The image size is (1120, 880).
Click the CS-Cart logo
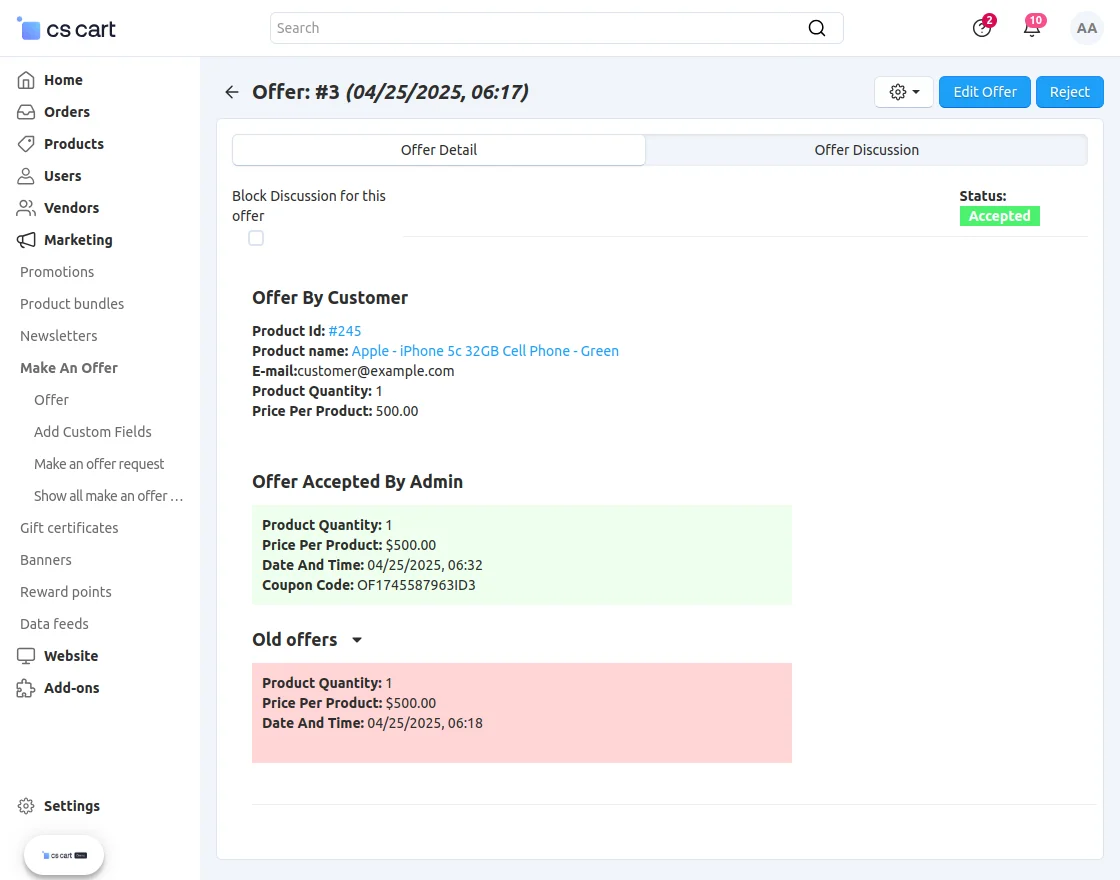click(66, 29)
